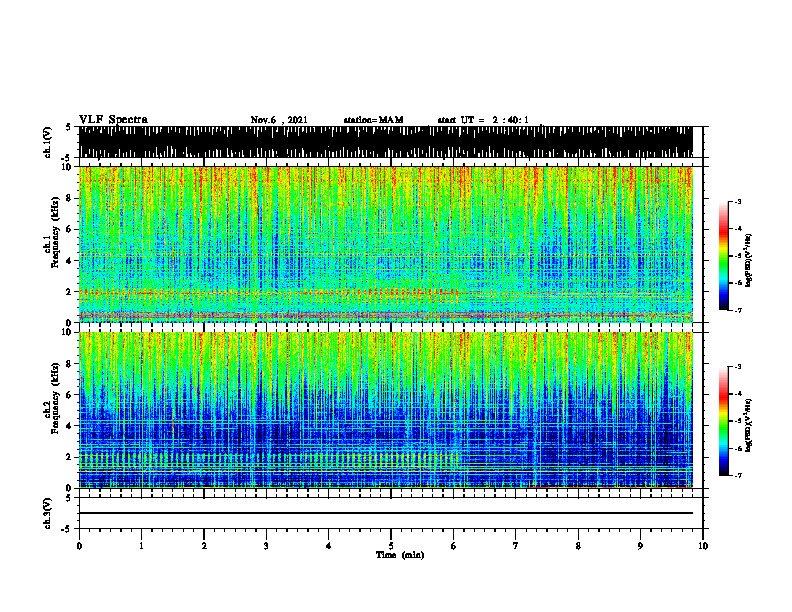The image size is (792, 612).
Task: Click the ch.1 frequency axis "4" tick label
Action: click(x=70, y=261)
